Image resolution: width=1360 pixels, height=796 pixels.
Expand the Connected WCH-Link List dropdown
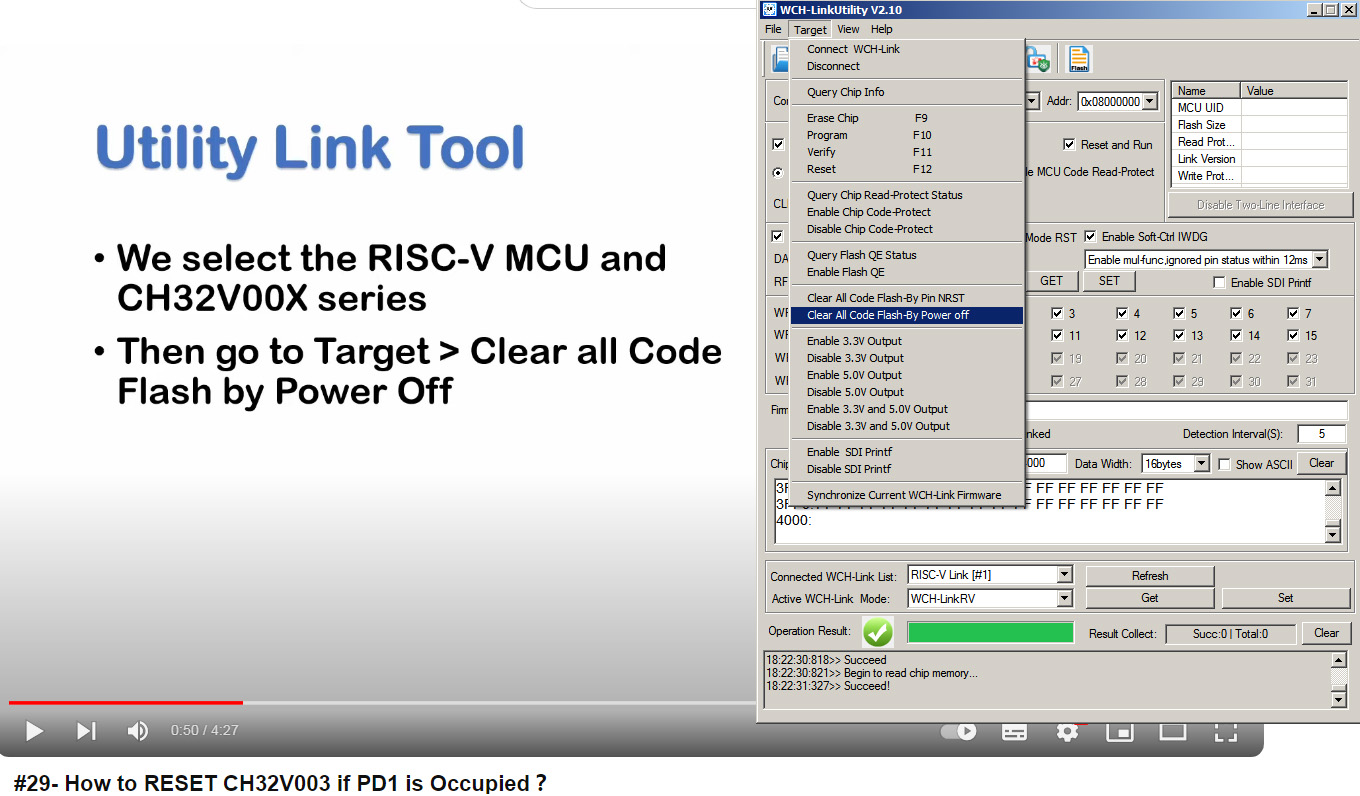tap(1064, 575)
